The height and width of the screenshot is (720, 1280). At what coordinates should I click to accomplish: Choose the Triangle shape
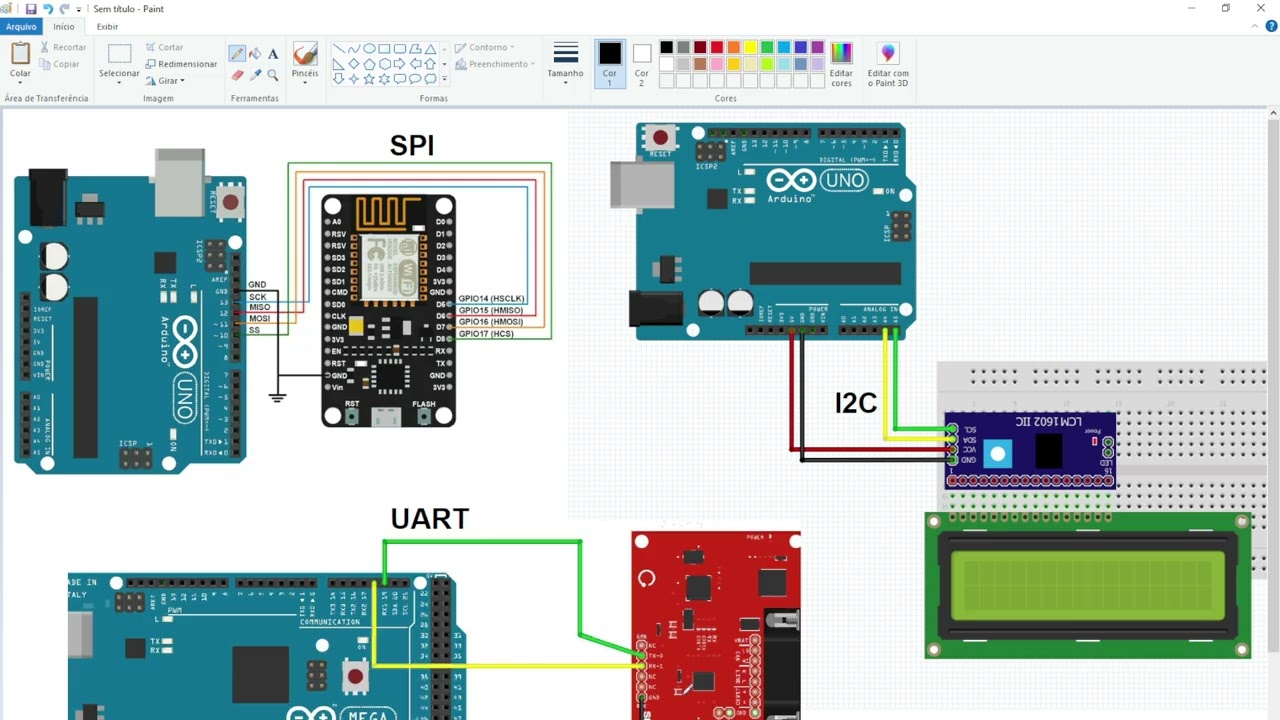[431, 49]
